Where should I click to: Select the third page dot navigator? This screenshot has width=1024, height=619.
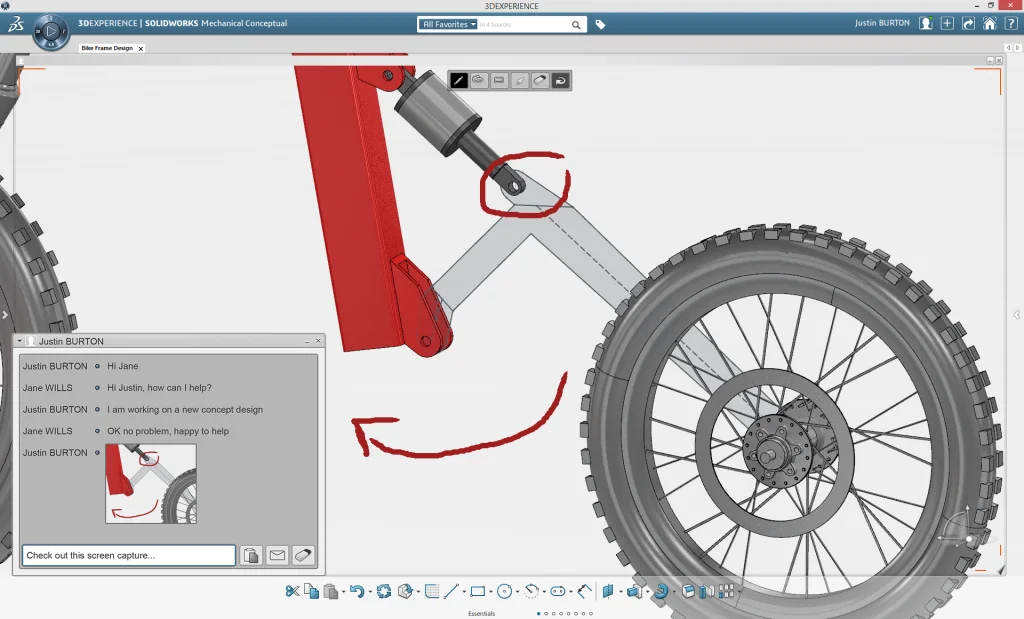pos(554,613)
